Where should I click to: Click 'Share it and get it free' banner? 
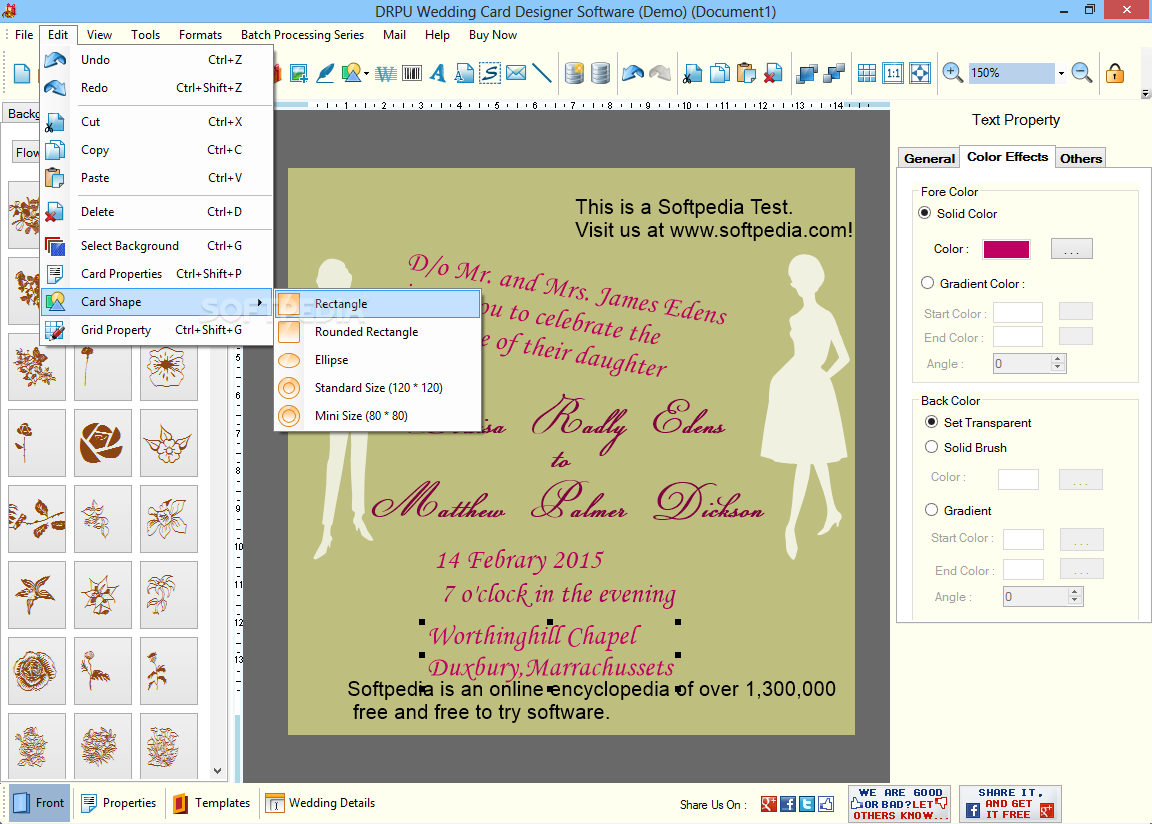(x=1009, y=803)
